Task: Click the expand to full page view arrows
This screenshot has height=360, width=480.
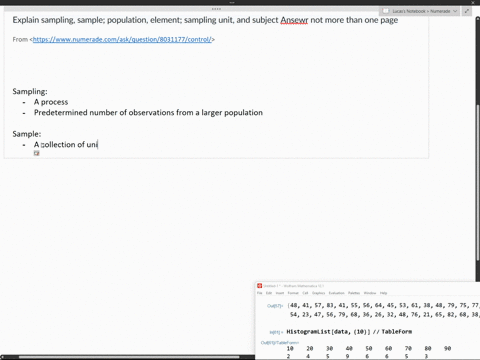Action: pyautogui.click(x=467, y=11)
